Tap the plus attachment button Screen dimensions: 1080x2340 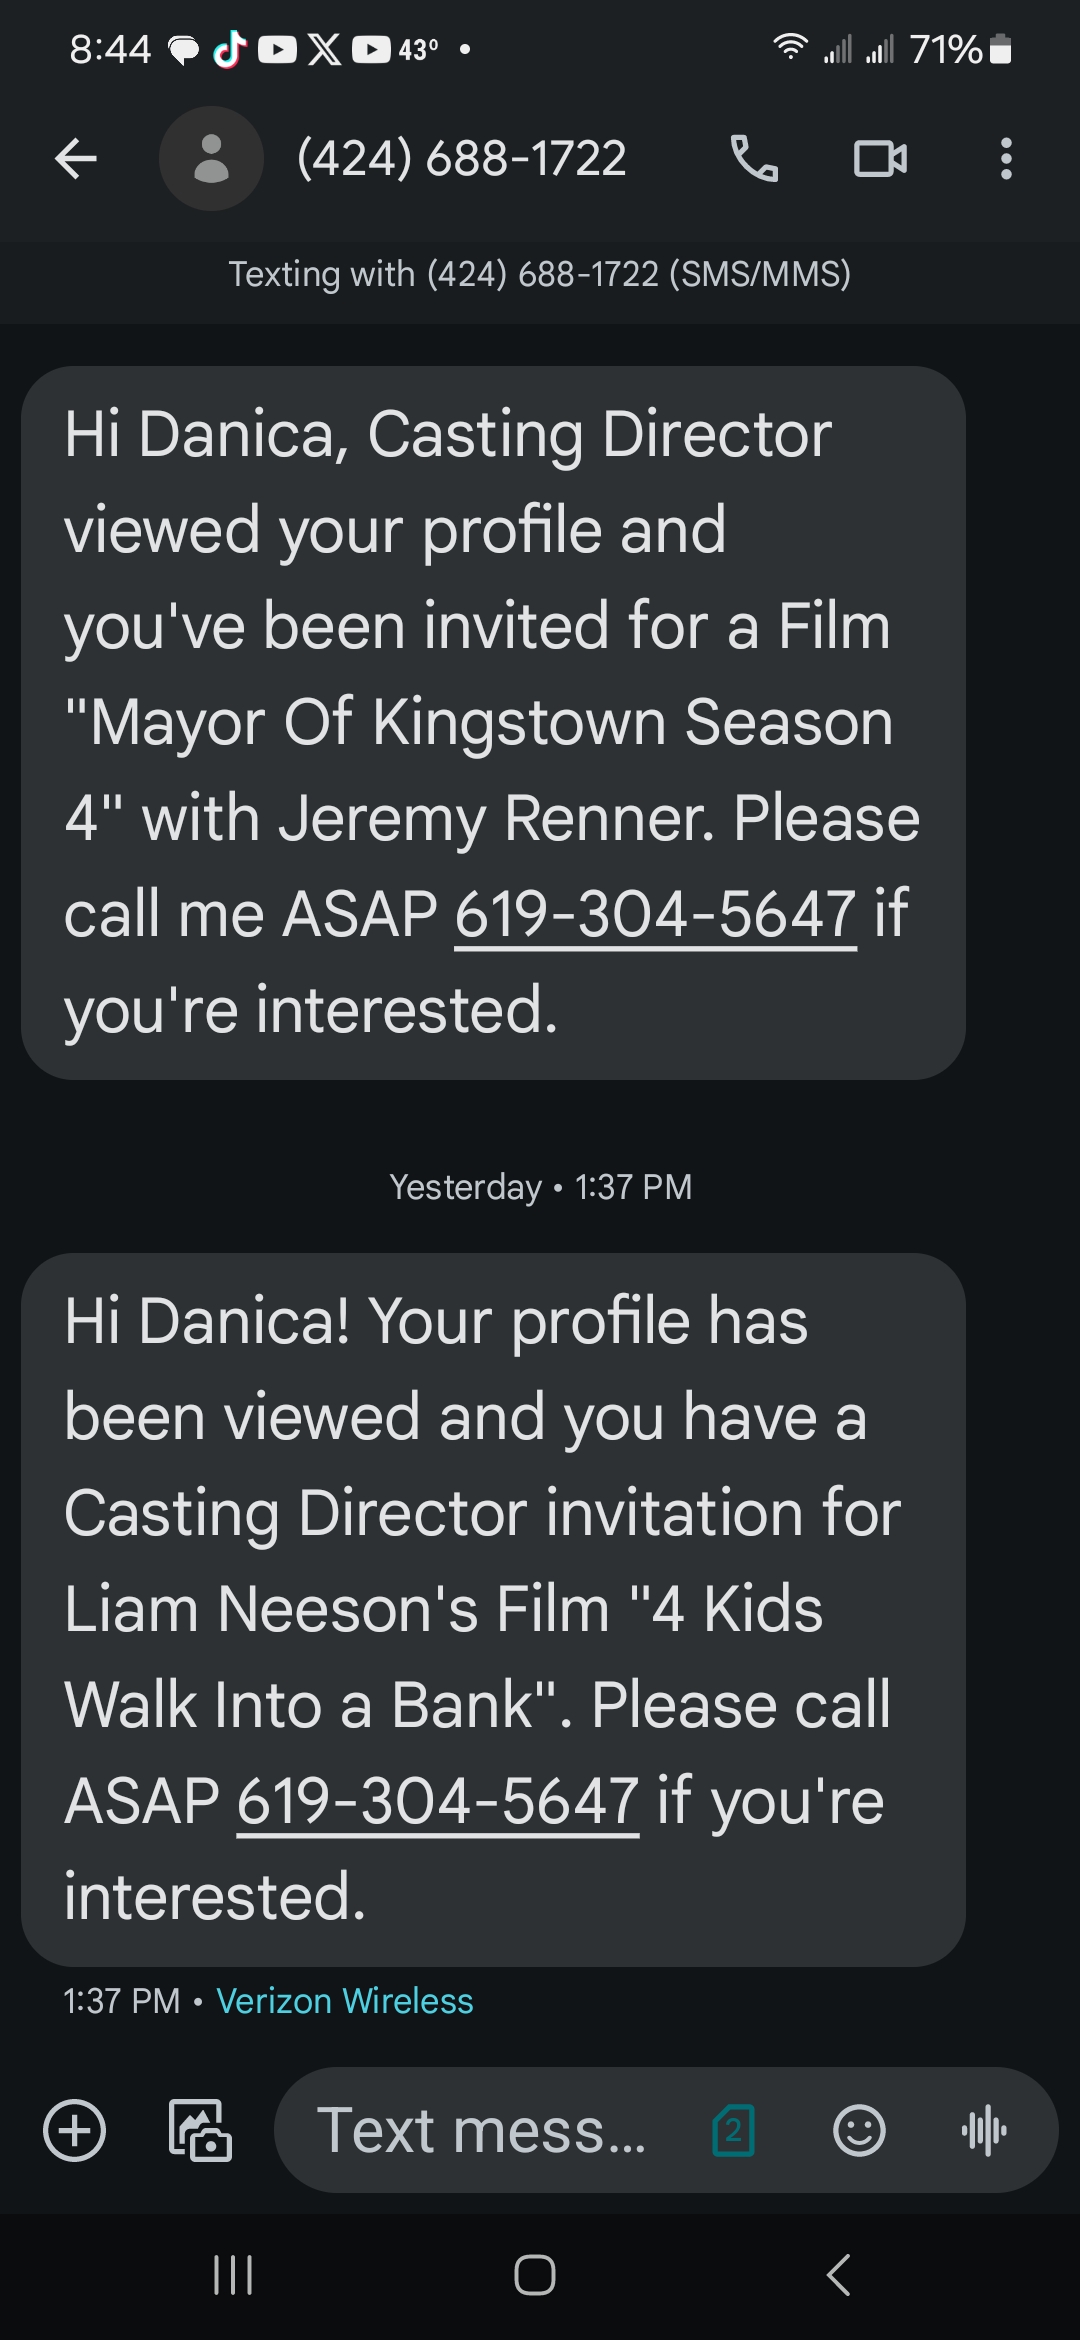[x=75, y=2130]
